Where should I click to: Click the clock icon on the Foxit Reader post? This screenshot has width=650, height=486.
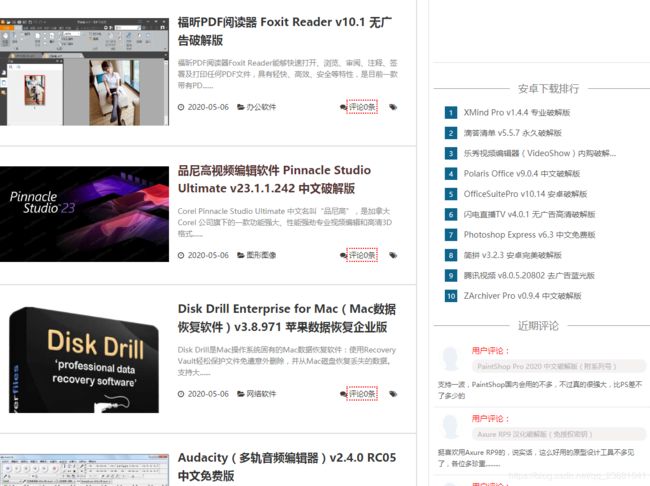[181, 107]
